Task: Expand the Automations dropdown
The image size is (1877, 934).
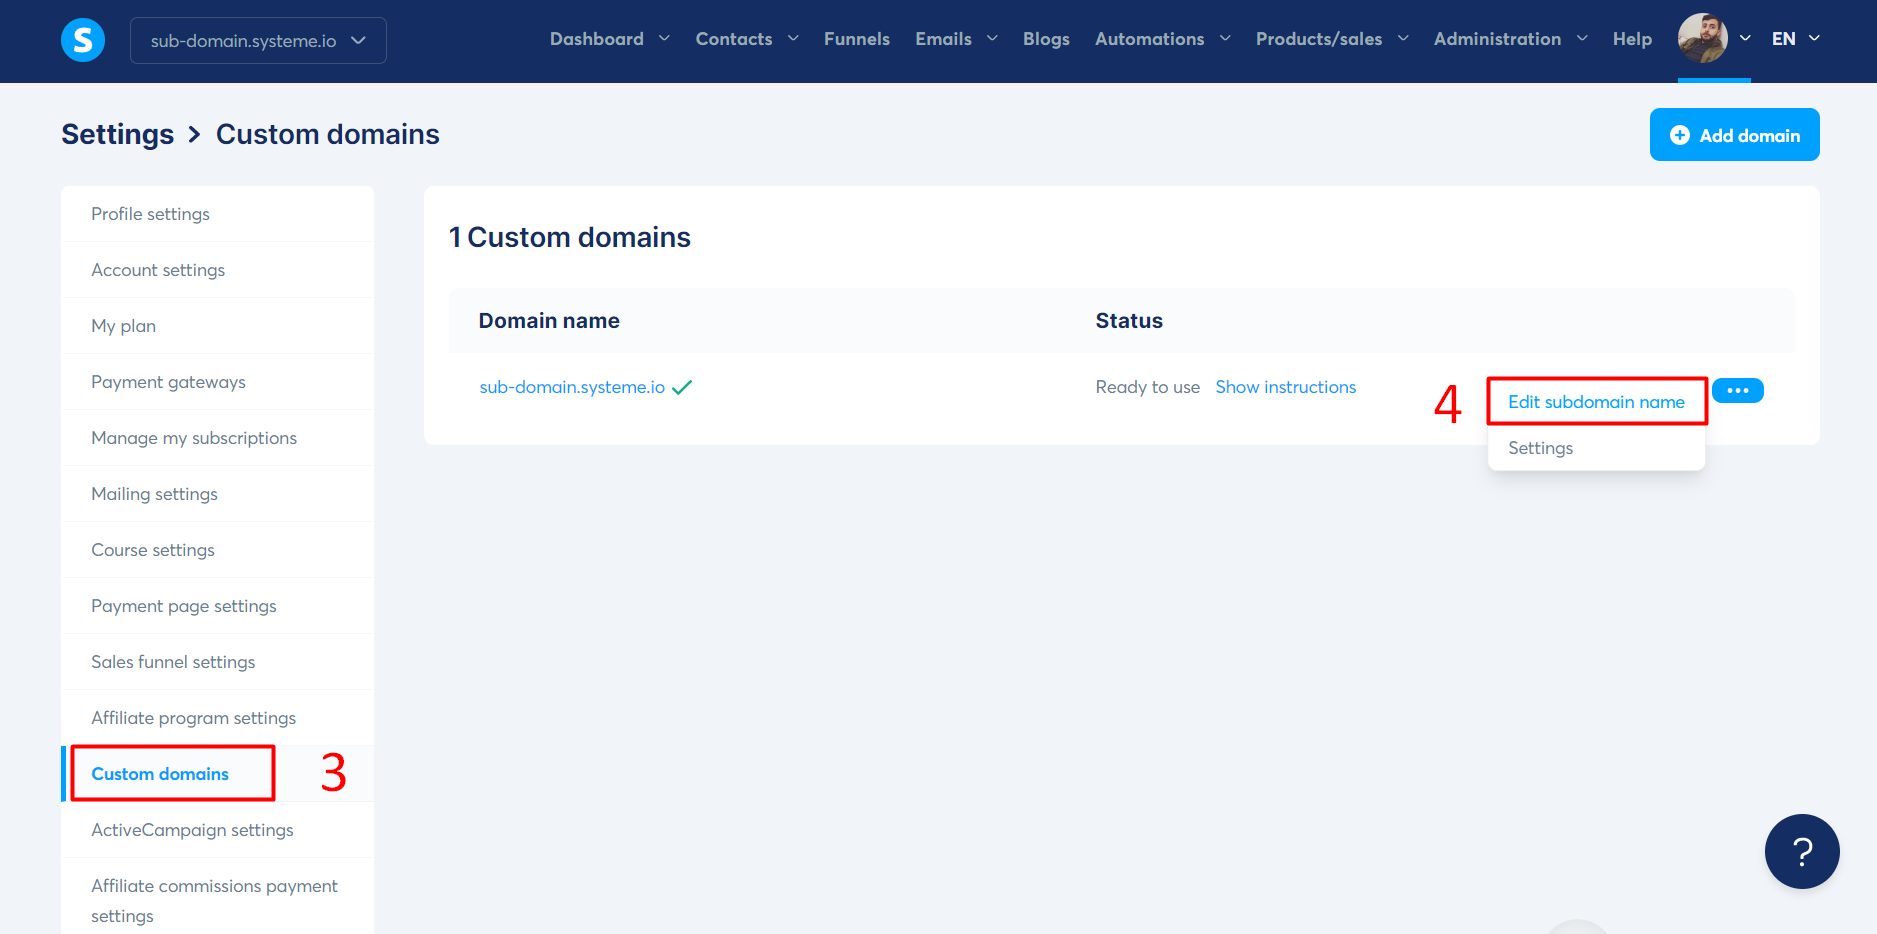Action: point(1150,39)
